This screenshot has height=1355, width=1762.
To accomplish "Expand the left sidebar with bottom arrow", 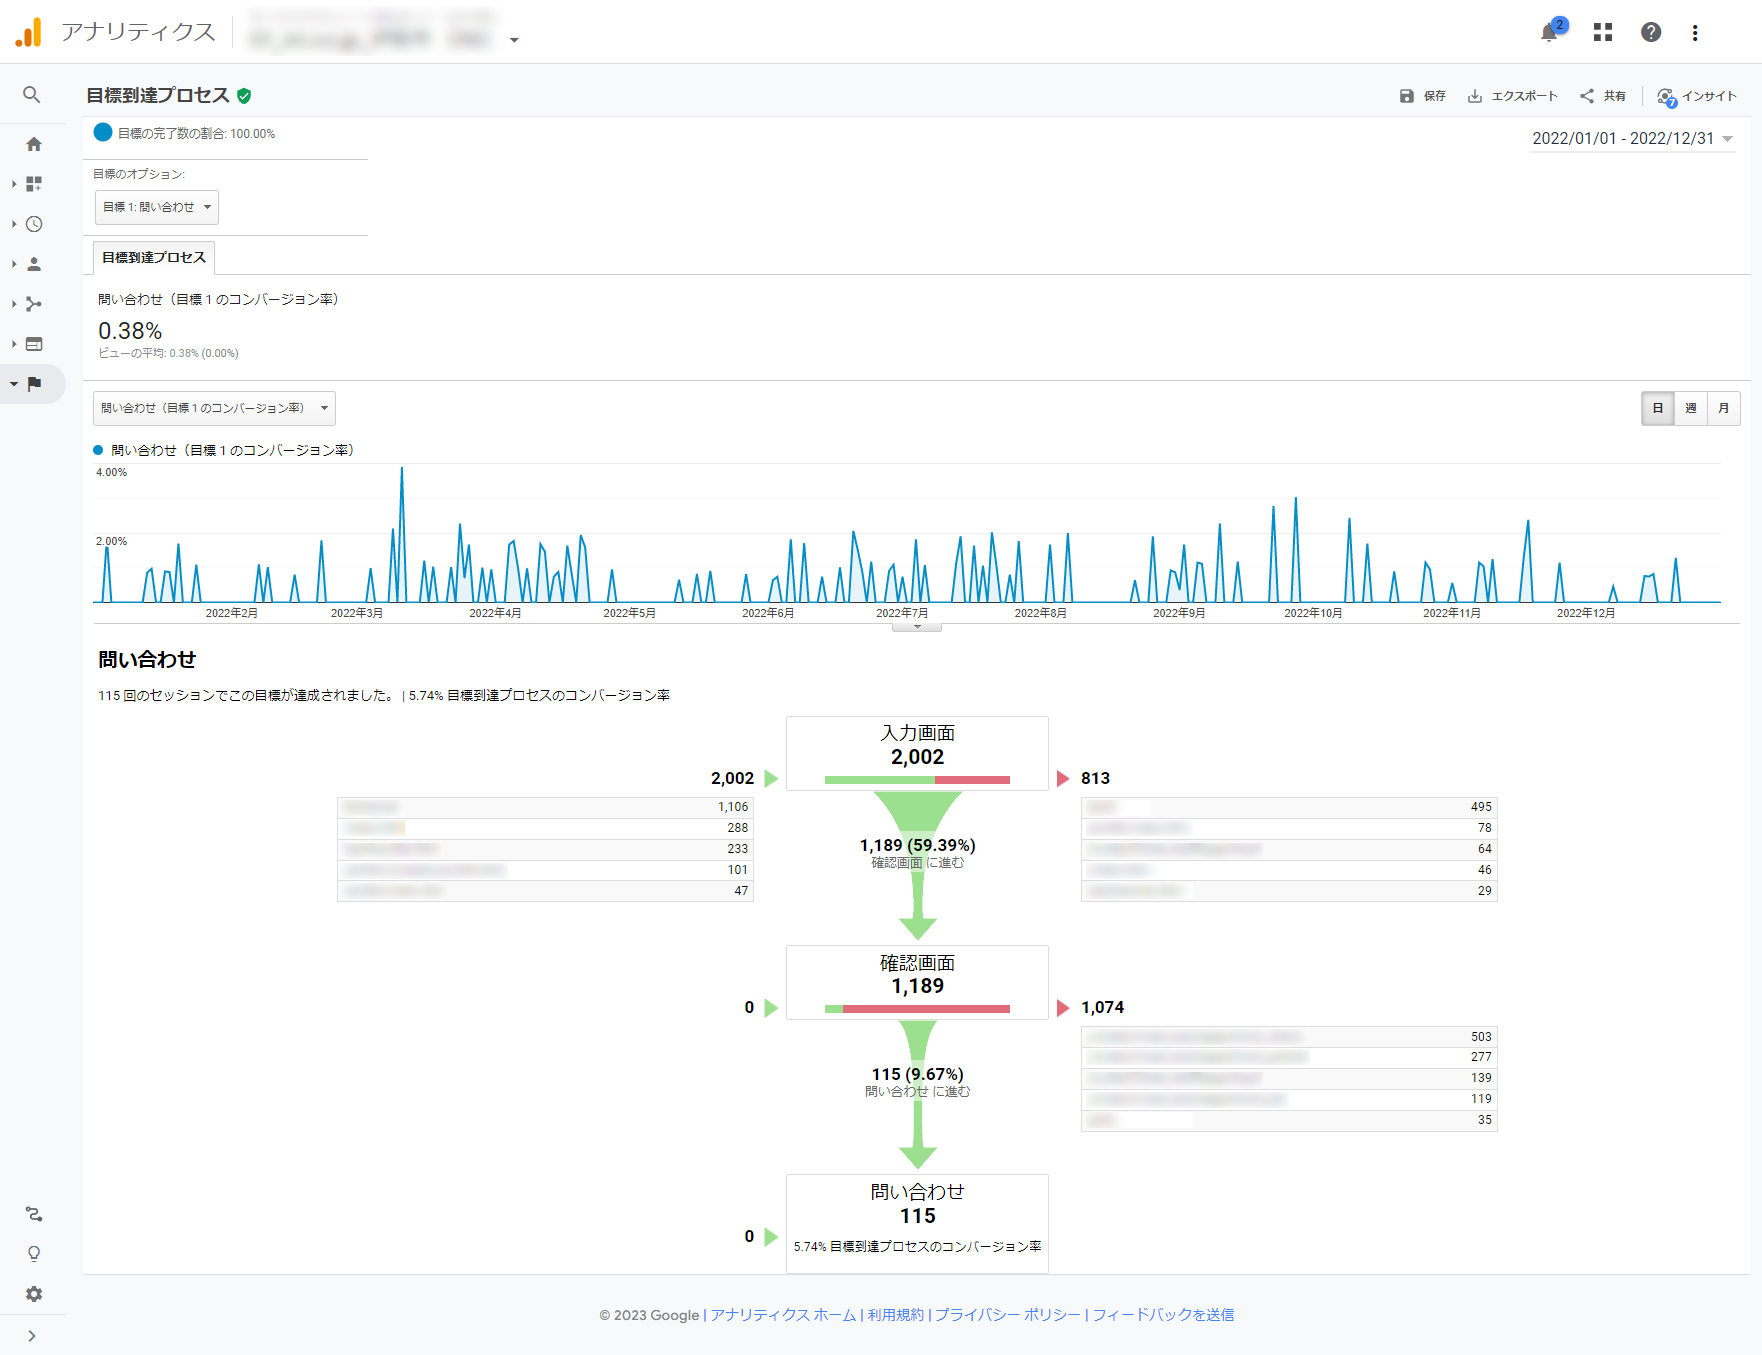I will pyautogui.click(x=32, y=1336).
